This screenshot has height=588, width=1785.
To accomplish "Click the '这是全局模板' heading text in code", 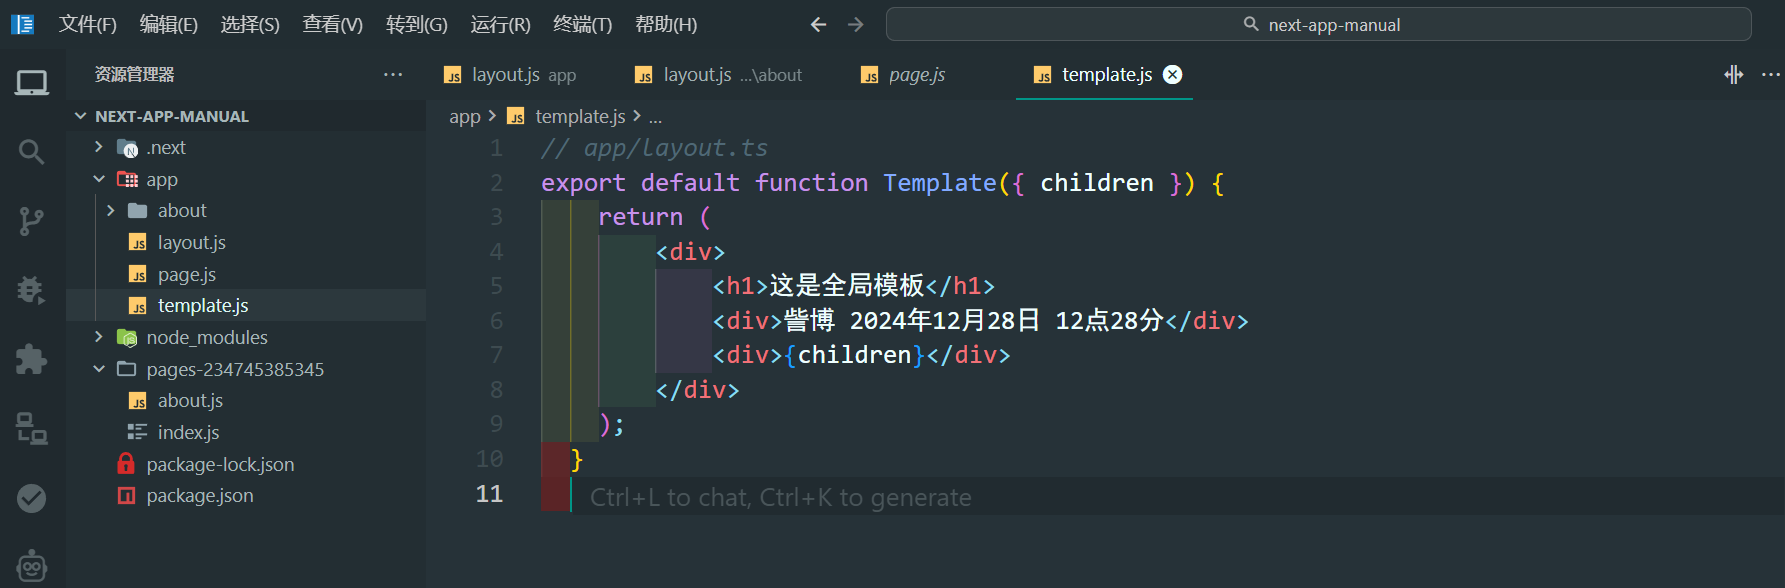I will [846, 286].
